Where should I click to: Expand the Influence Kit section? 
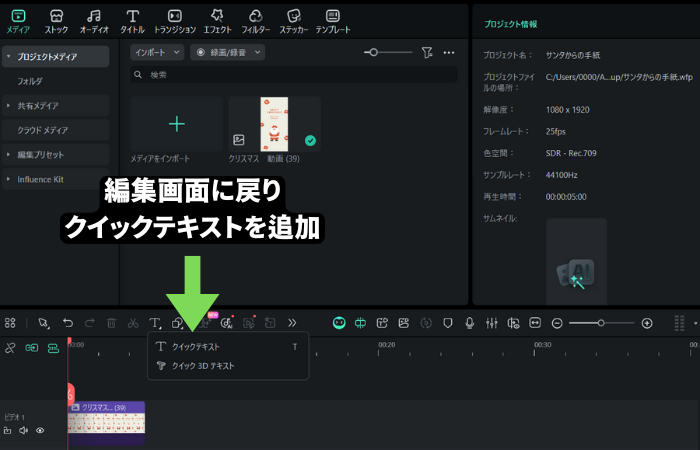click(8, 179)
